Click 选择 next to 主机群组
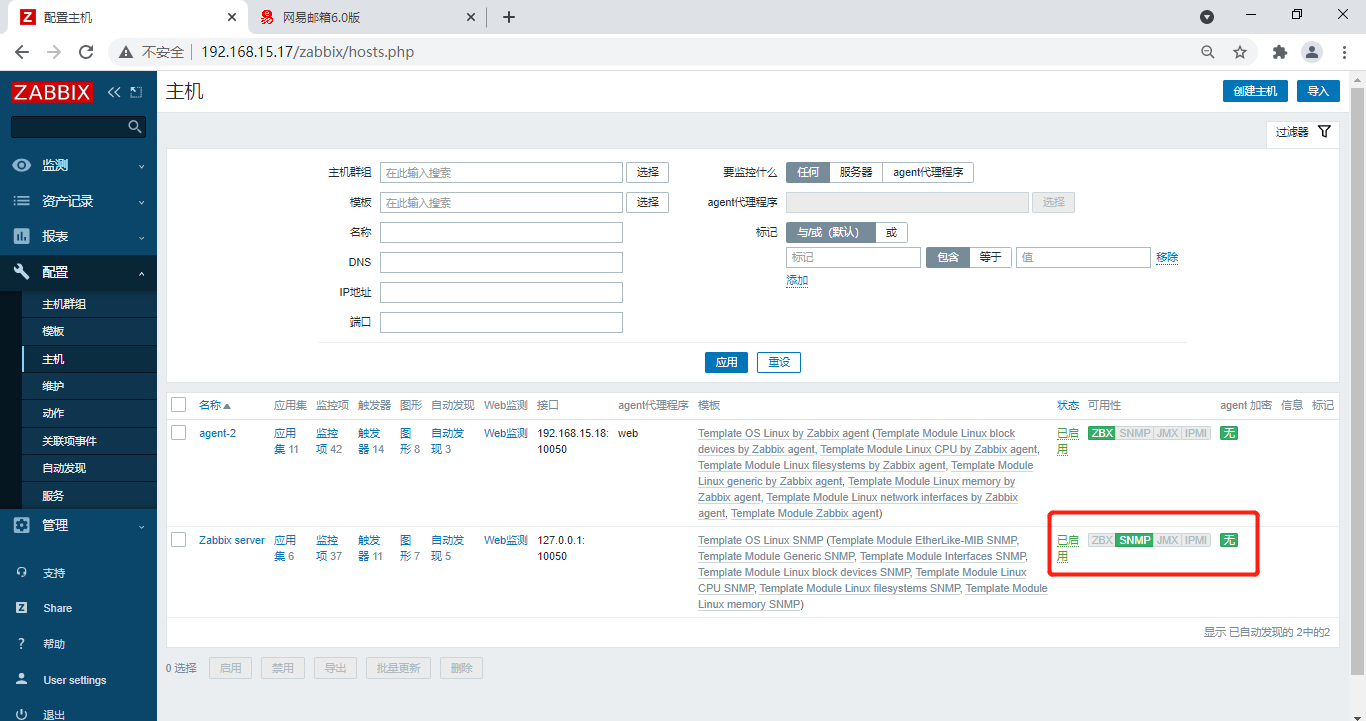 click(647, 172)
